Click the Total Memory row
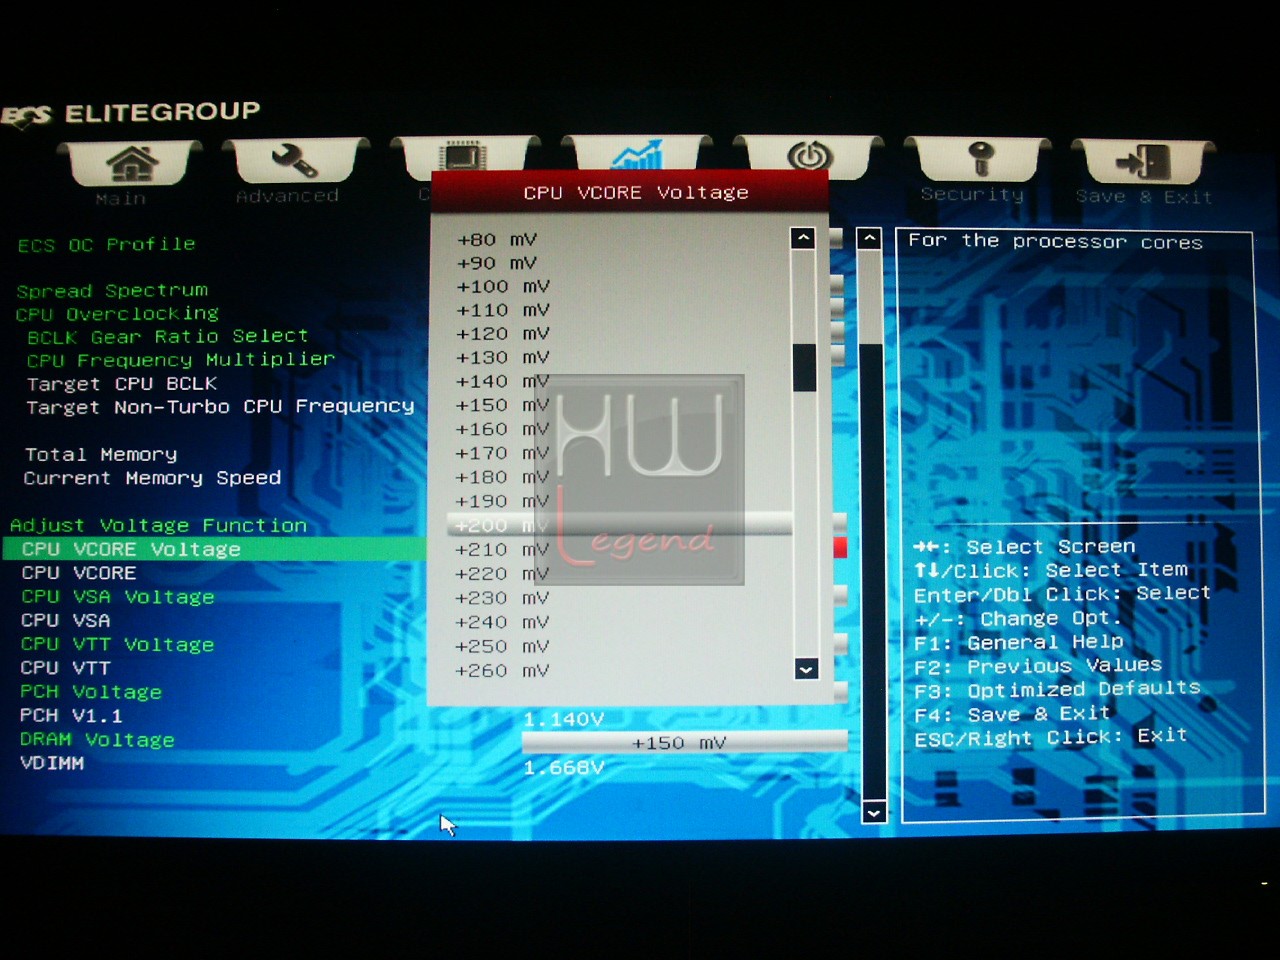 tap(101, 455)
